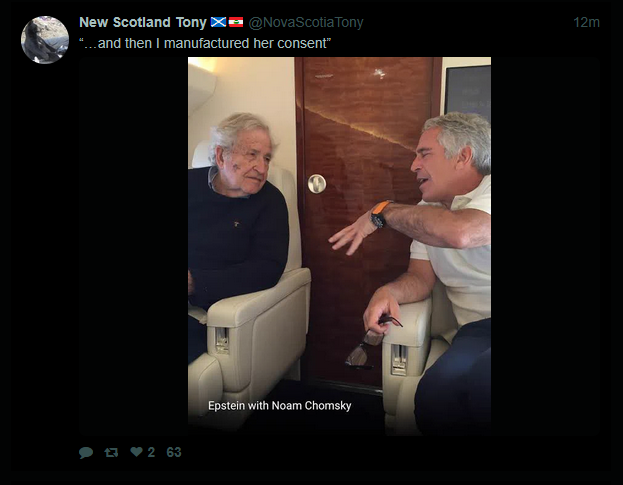
Task: Open the attached airplane cabin photo
Action: point(339,246)
